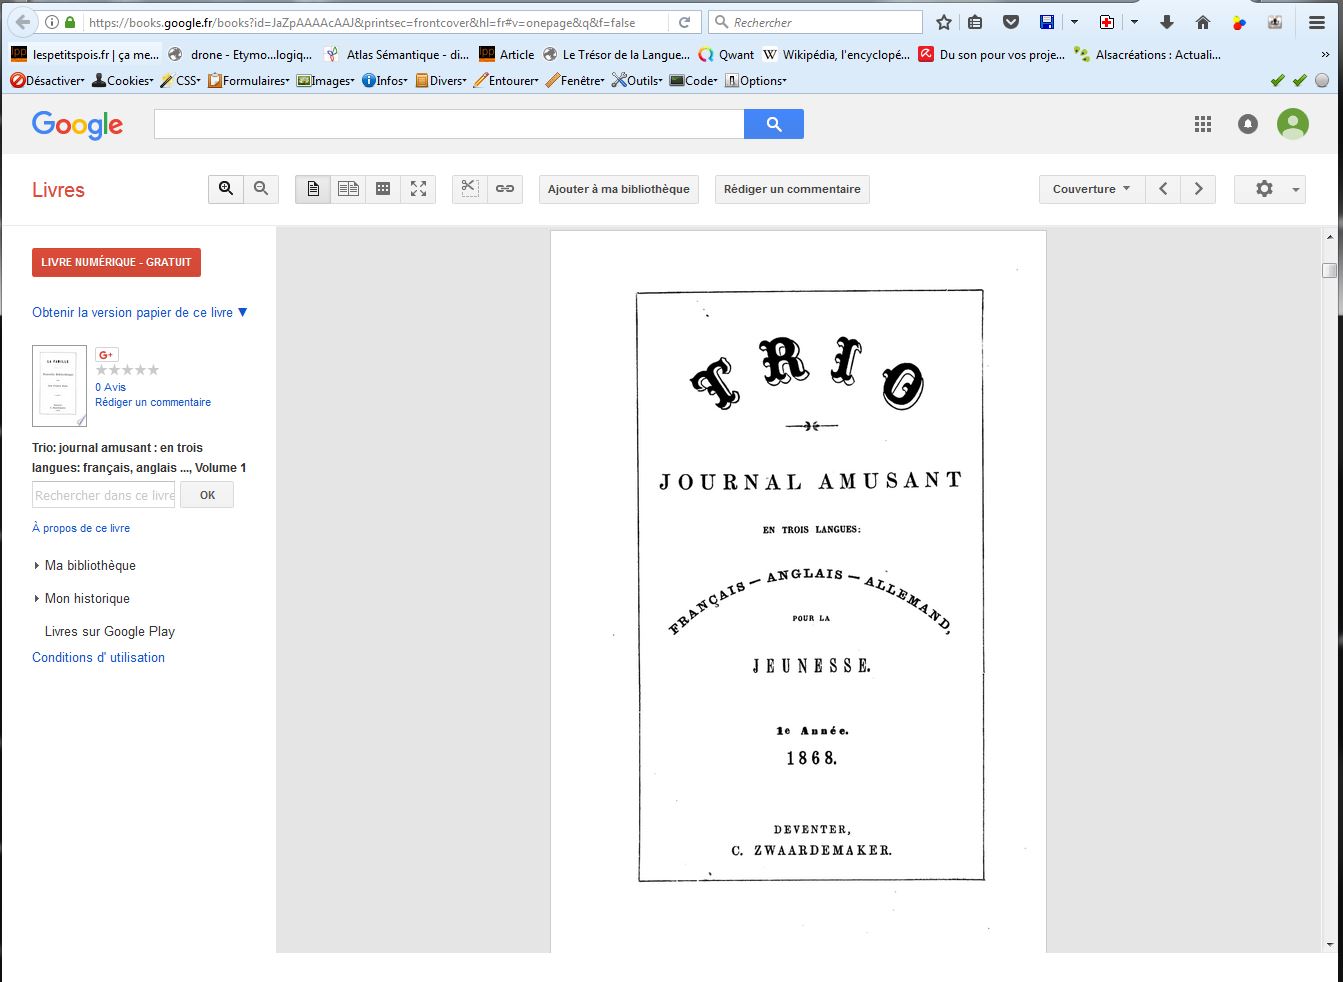Screen dimensions: 1343x982
Task: Go to the next page arrow
Action: [x=1198, y=189]
